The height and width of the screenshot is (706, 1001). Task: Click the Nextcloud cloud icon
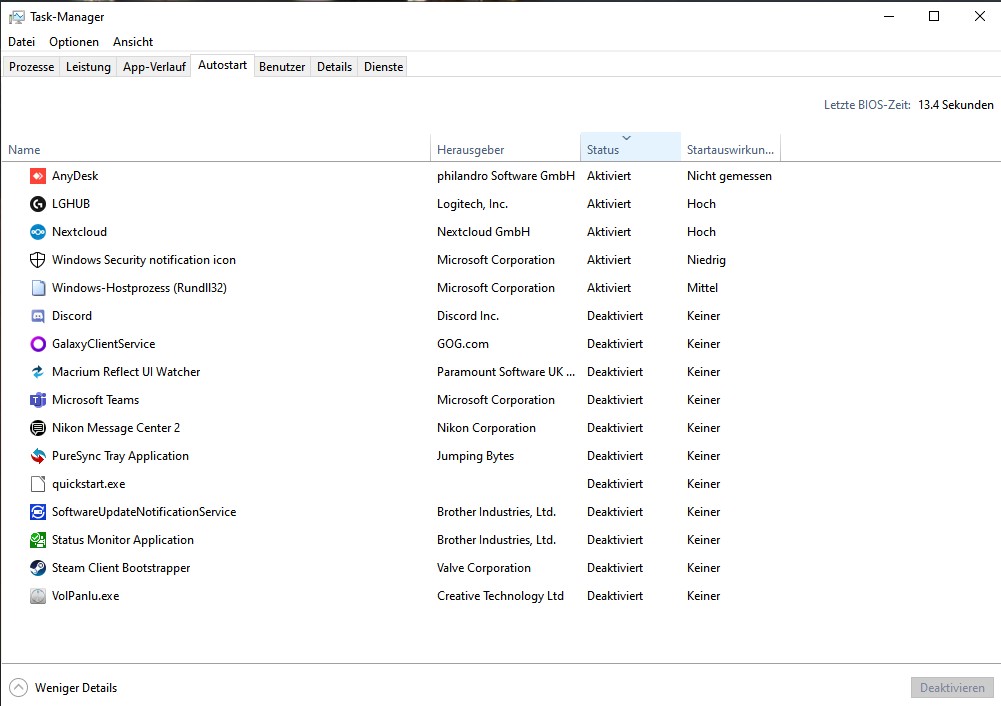click(x=38, y=232)
